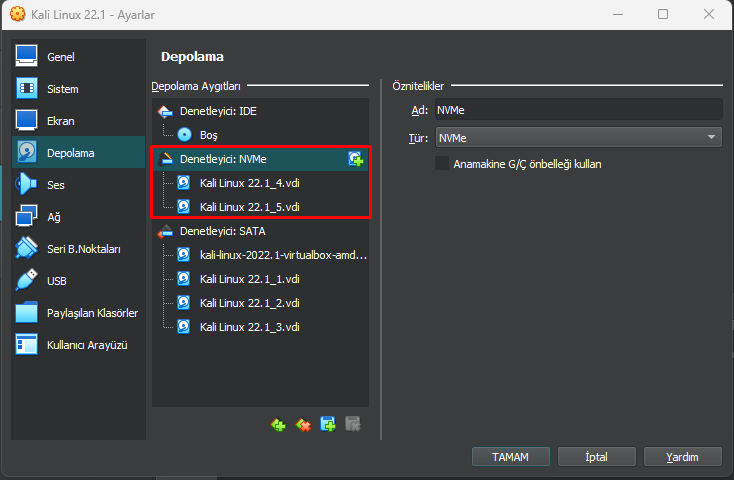Click the disabled remove attachment icon

click(353, 424)
